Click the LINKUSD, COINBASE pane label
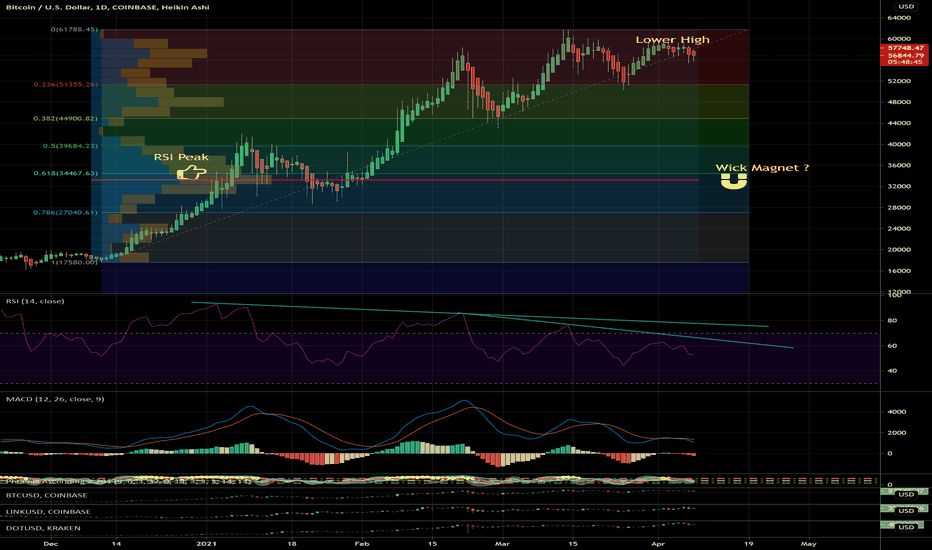The image size is (932, 550). pos(48,511)
